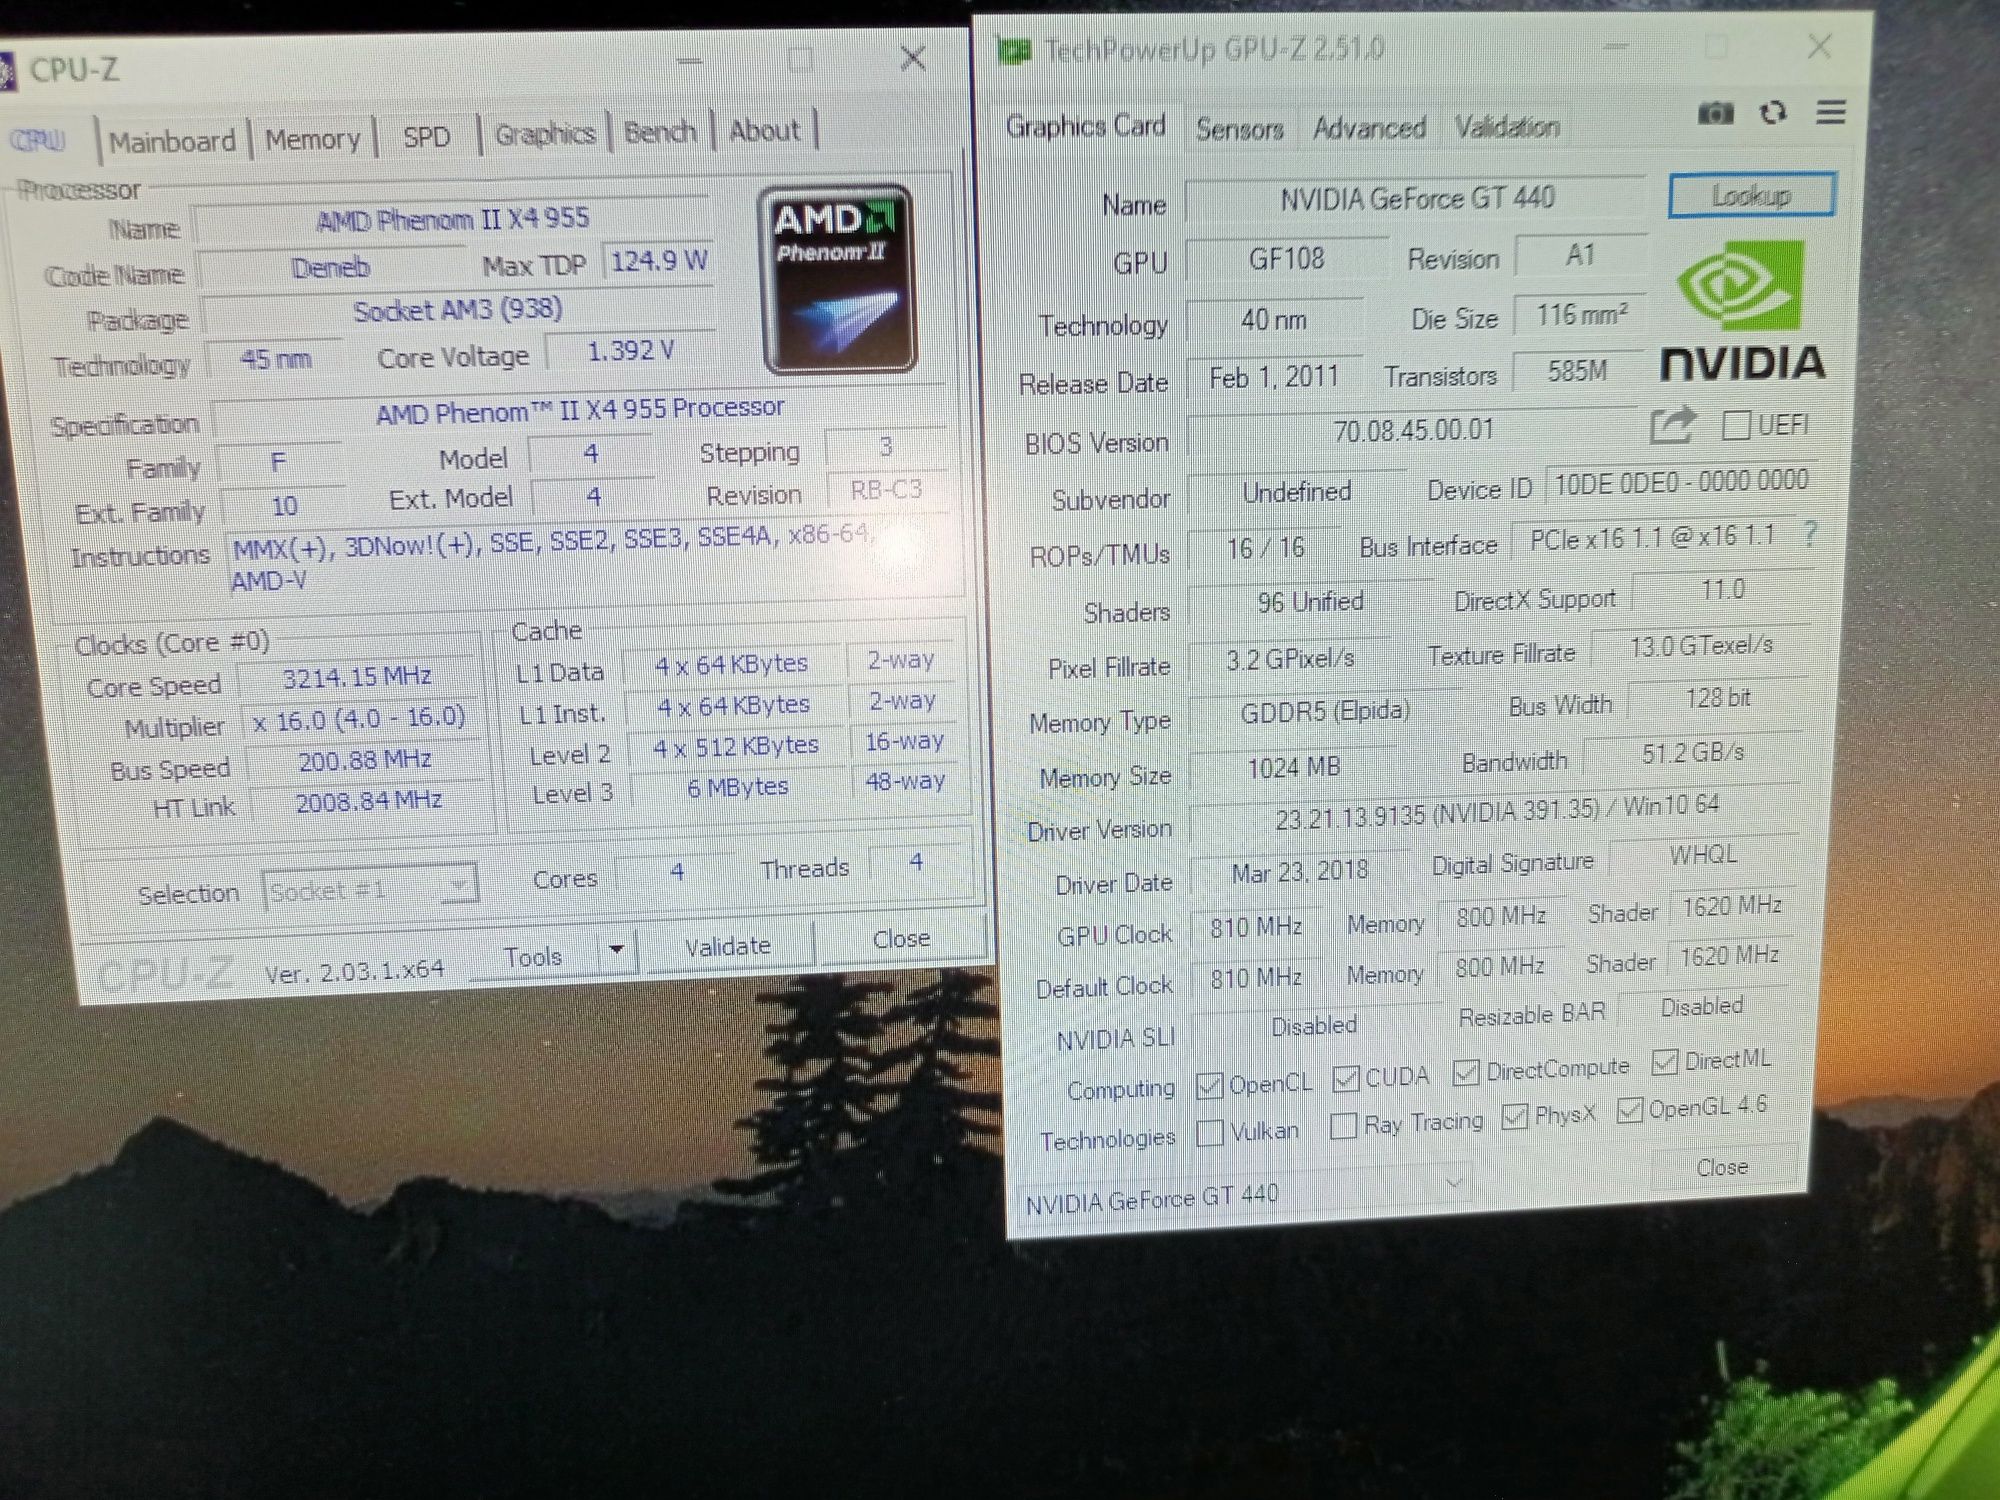Image resolution: width=2000 pixels, height=1500 pixels.
Task: Toggle the PhysX checkbox
Action: point(1514,1116)
